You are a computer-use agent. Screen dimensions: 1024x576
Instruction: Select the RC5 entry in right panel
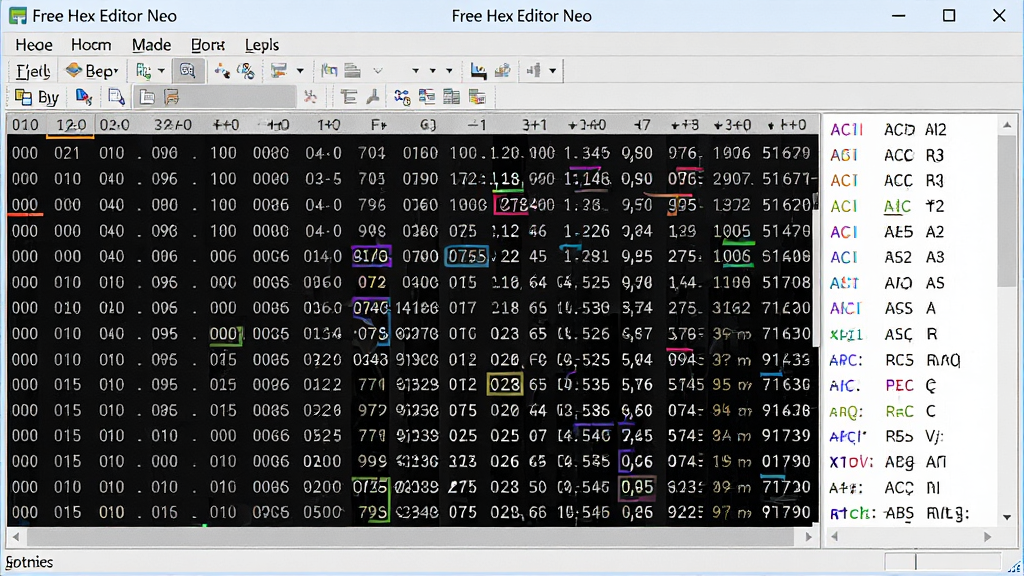(x=899, y=360)
